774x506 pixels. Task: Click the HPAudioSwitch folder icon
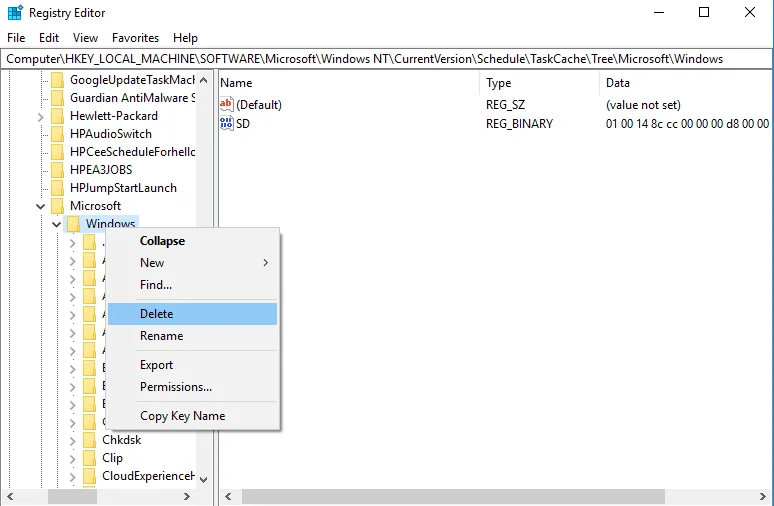pyautogui.click(x=58, y=134)
